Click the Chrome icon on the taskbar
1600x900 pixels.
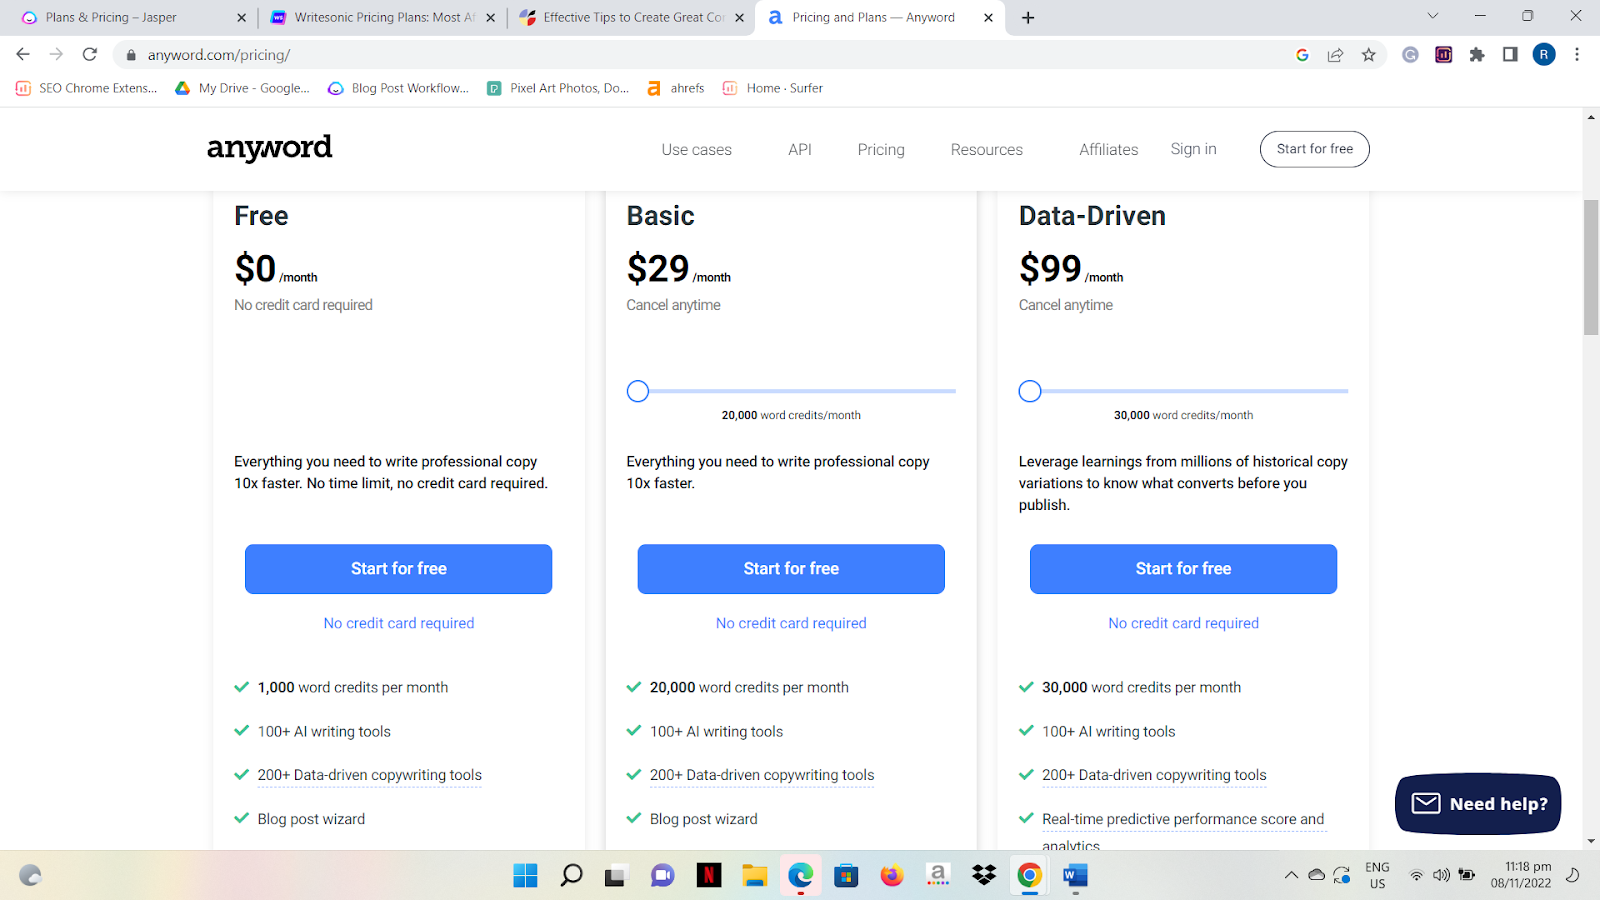click(x=1029, y=876)
